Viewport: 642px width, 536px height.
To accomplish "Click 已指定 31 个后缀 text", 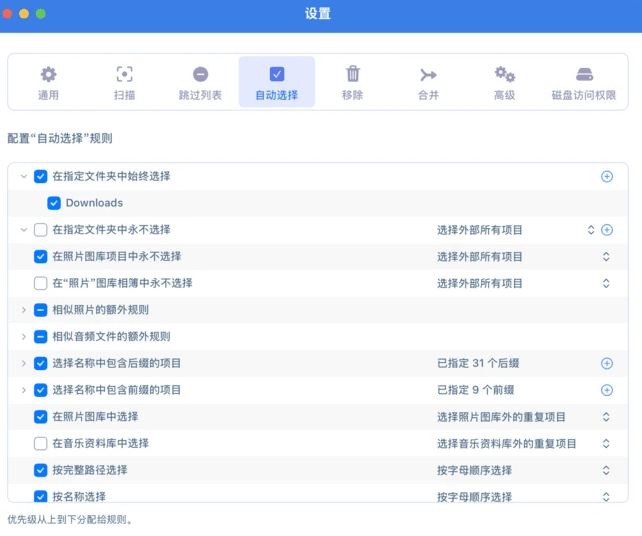I will coord(478,363).
